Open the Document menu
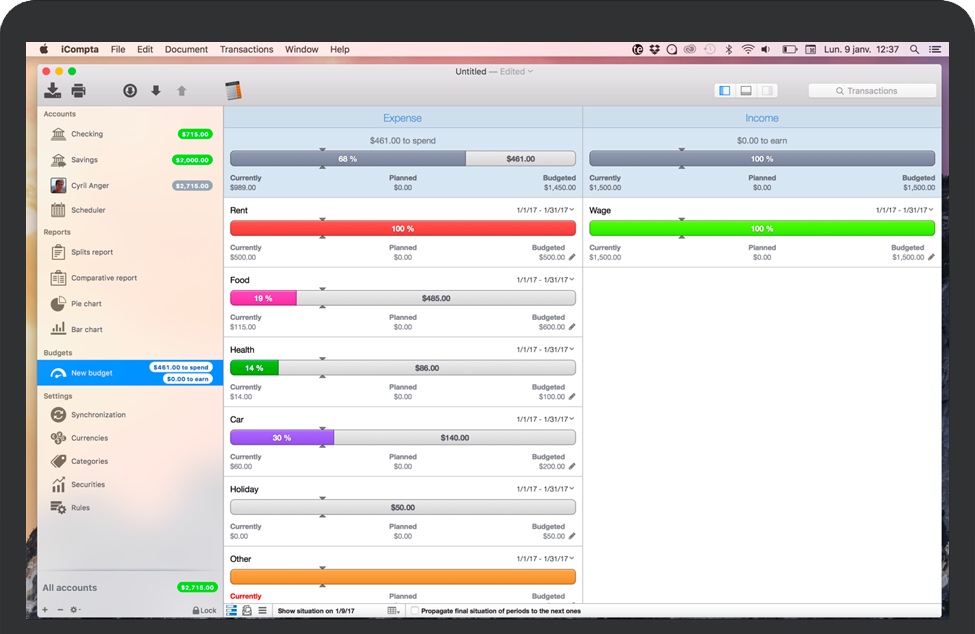975x634 pixels. coord(186,49)
